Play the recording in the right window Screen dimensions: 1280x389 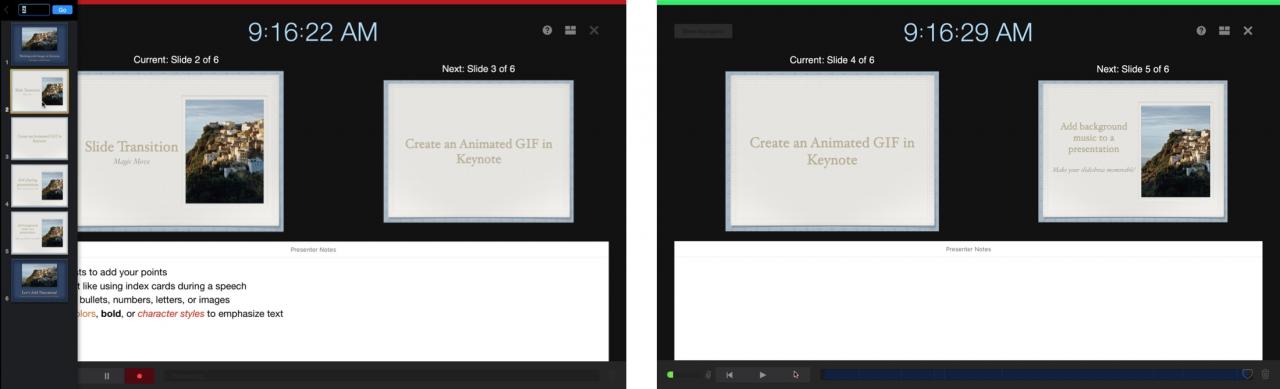point(763,375)
